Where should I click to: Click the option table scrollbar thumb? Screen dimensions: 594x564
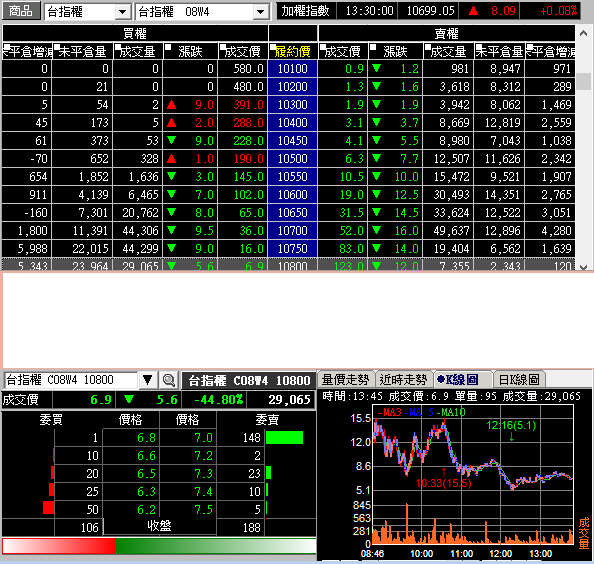583,81
